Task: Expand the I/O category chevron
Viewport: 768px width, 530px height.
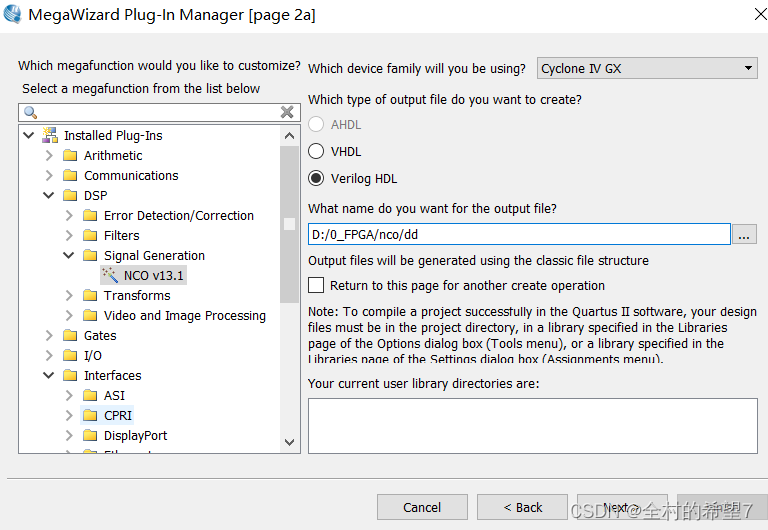Action: [49, 356]
